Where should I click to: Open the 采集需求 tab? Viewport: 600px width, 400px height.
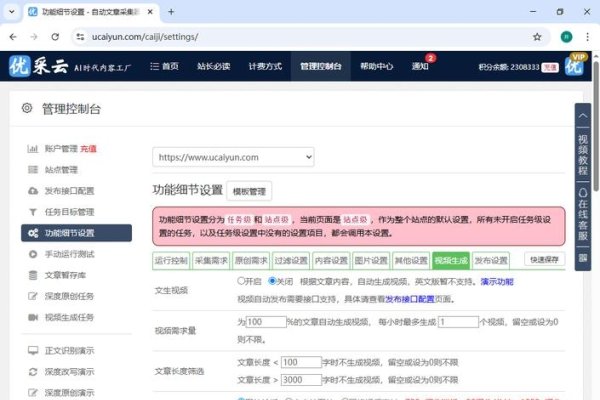point(211,261)
